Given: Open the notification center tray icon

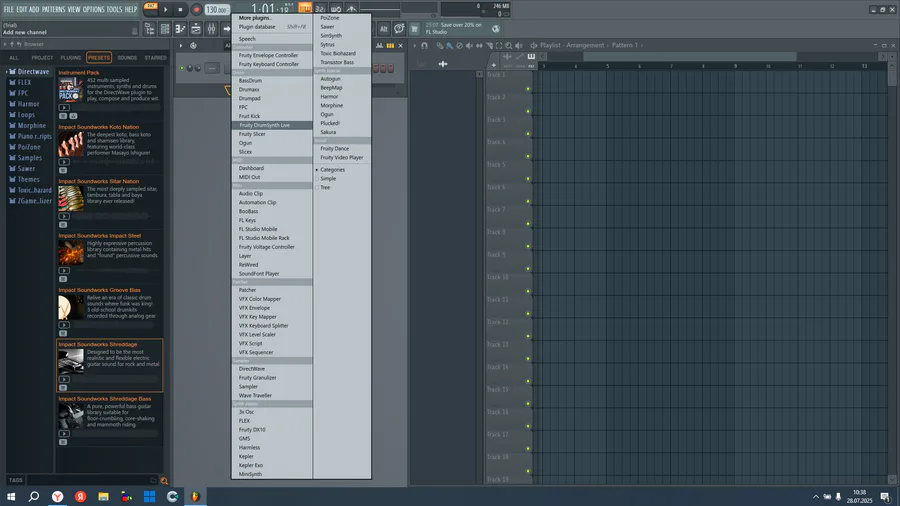Looking at the screenshot, I should point(886,497).
